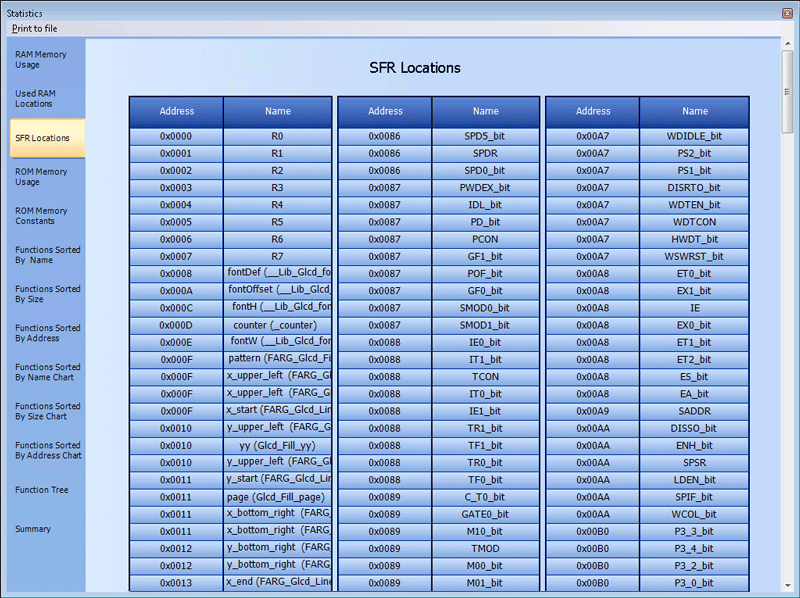Select the P3_3_bit cell
This screenshot has height=598, width=800.
pos(694,532)
